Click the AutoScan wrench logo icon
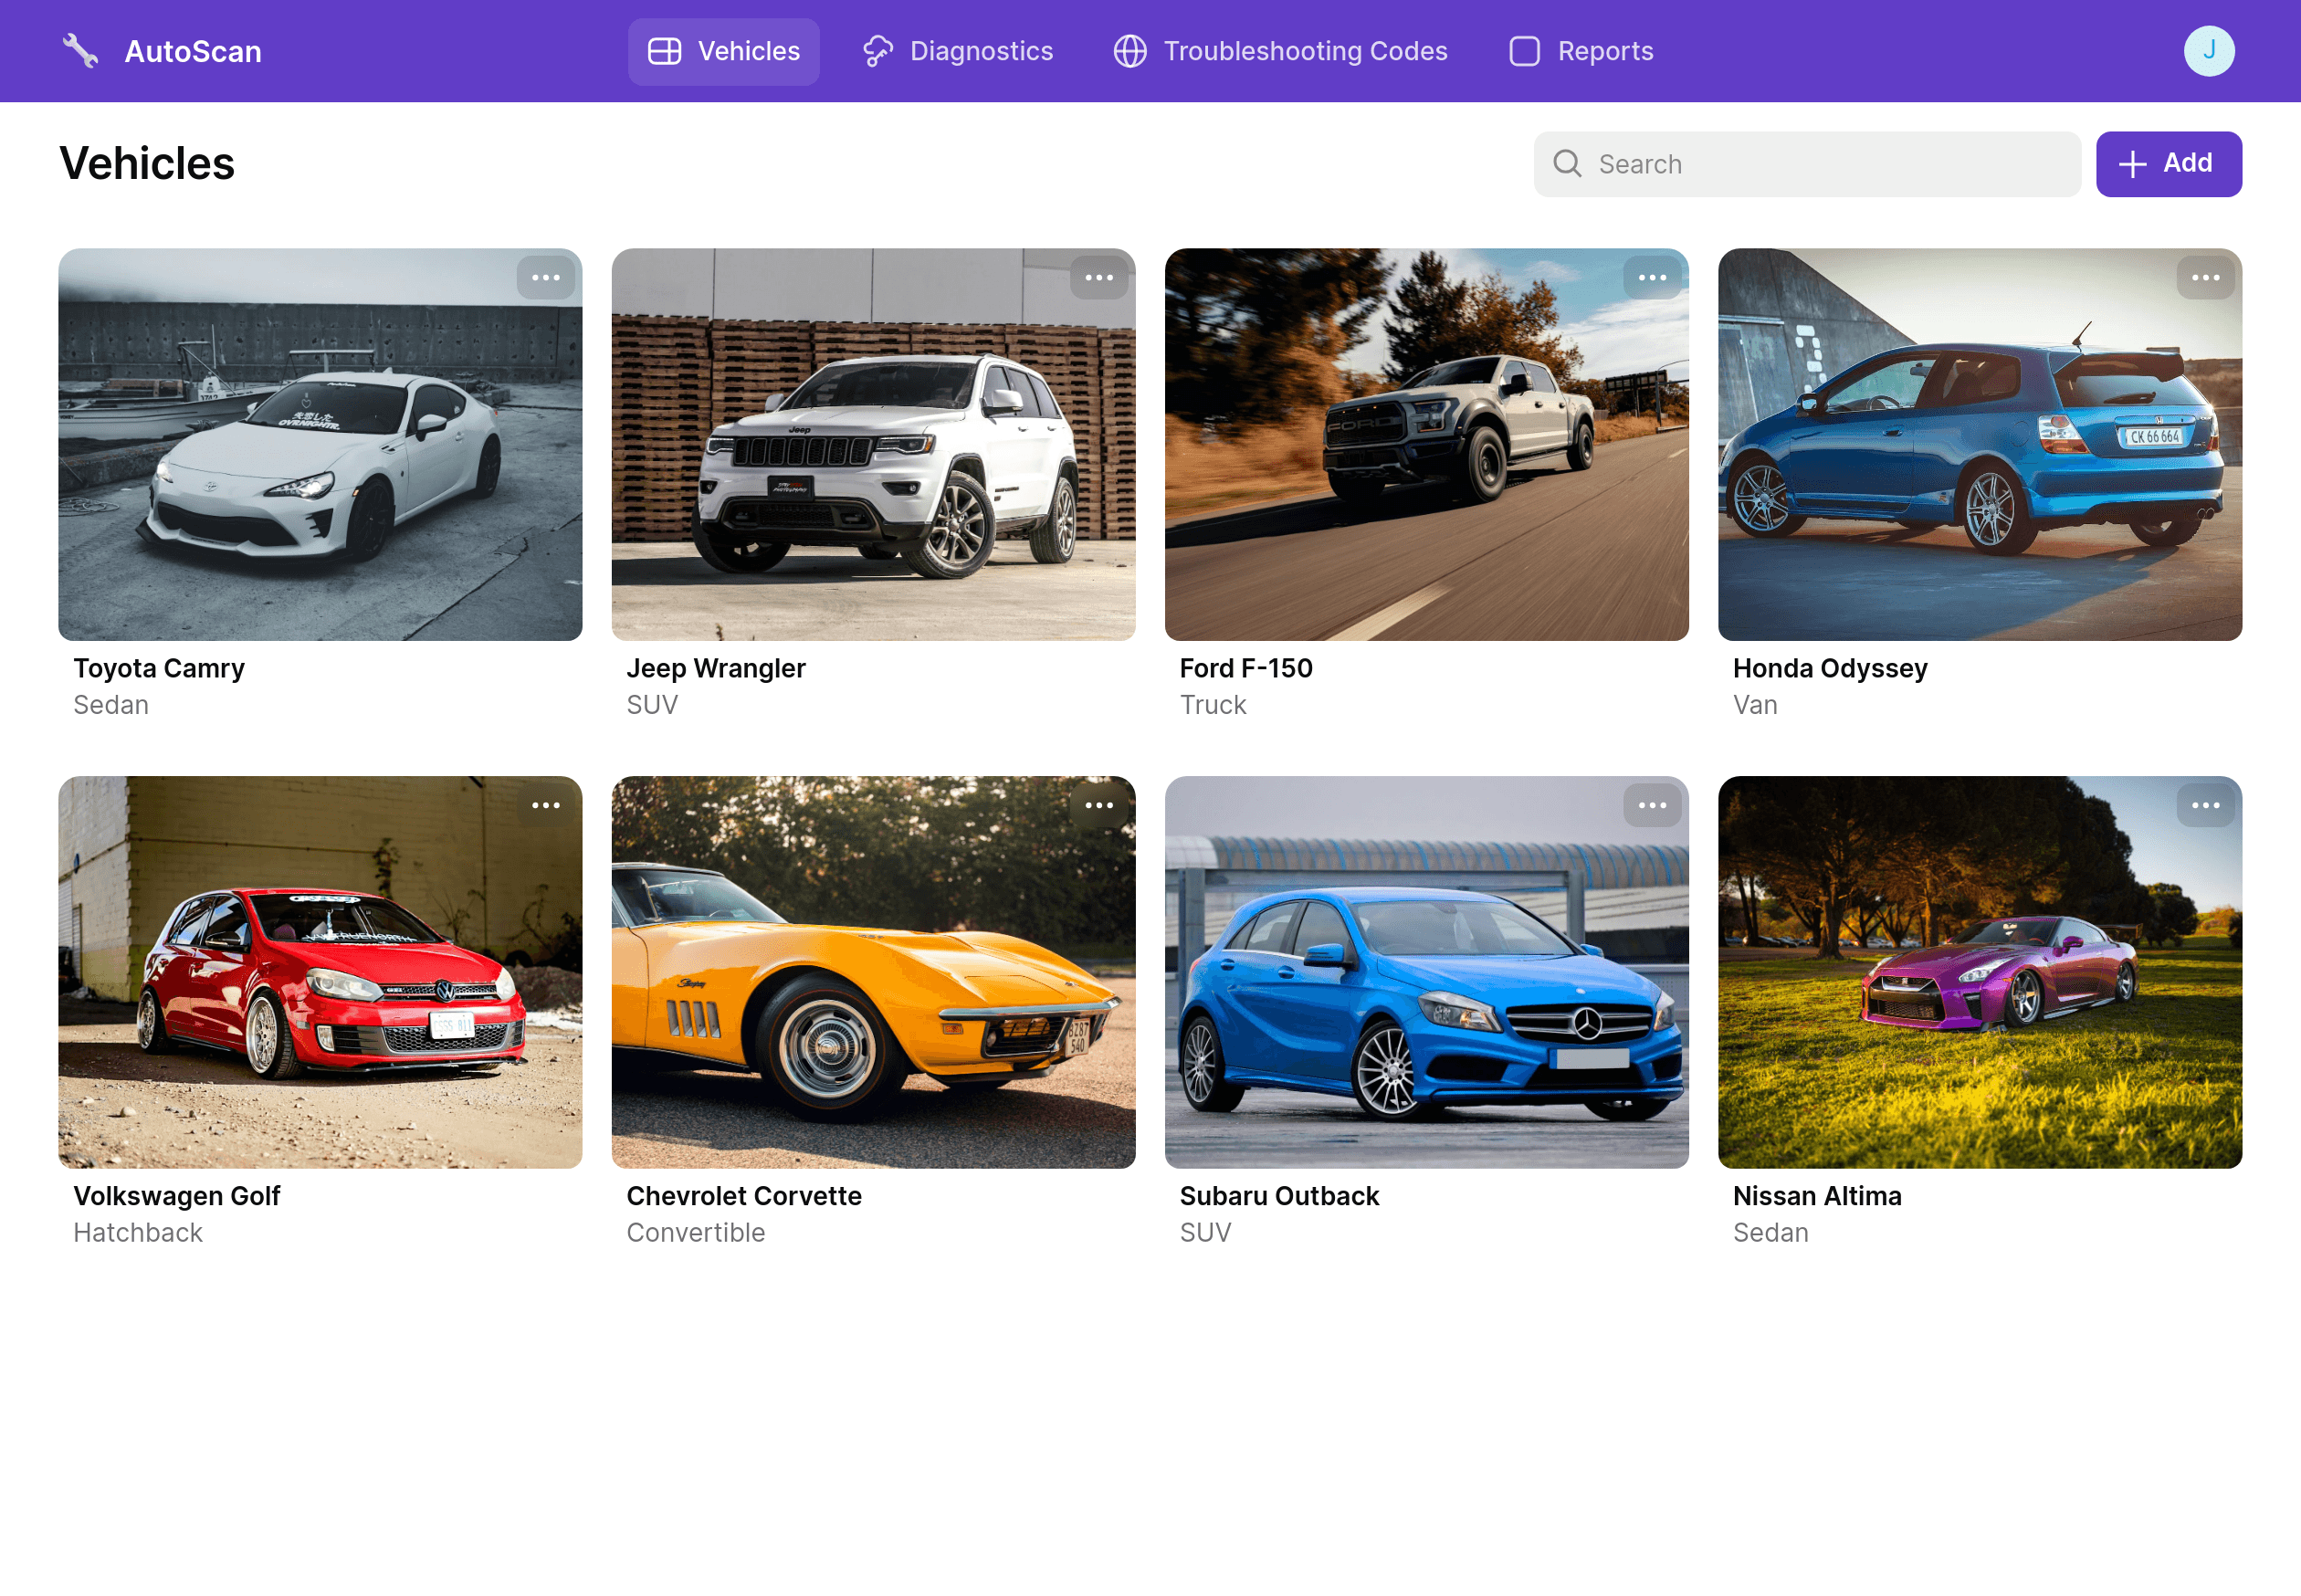This screenshot has height=1596, width=2301. tap(80, 51)
